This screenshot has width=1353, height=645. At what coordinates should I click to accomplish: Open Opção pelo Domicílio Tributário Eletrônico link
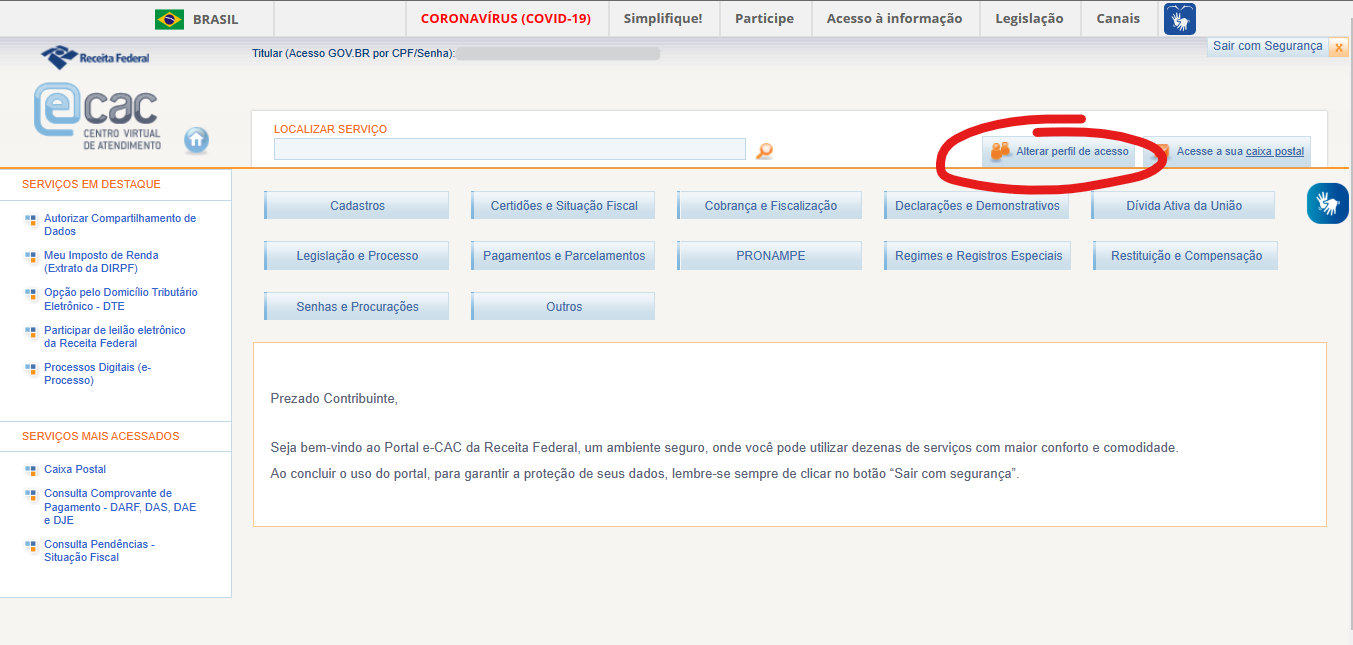coord(121,299)
